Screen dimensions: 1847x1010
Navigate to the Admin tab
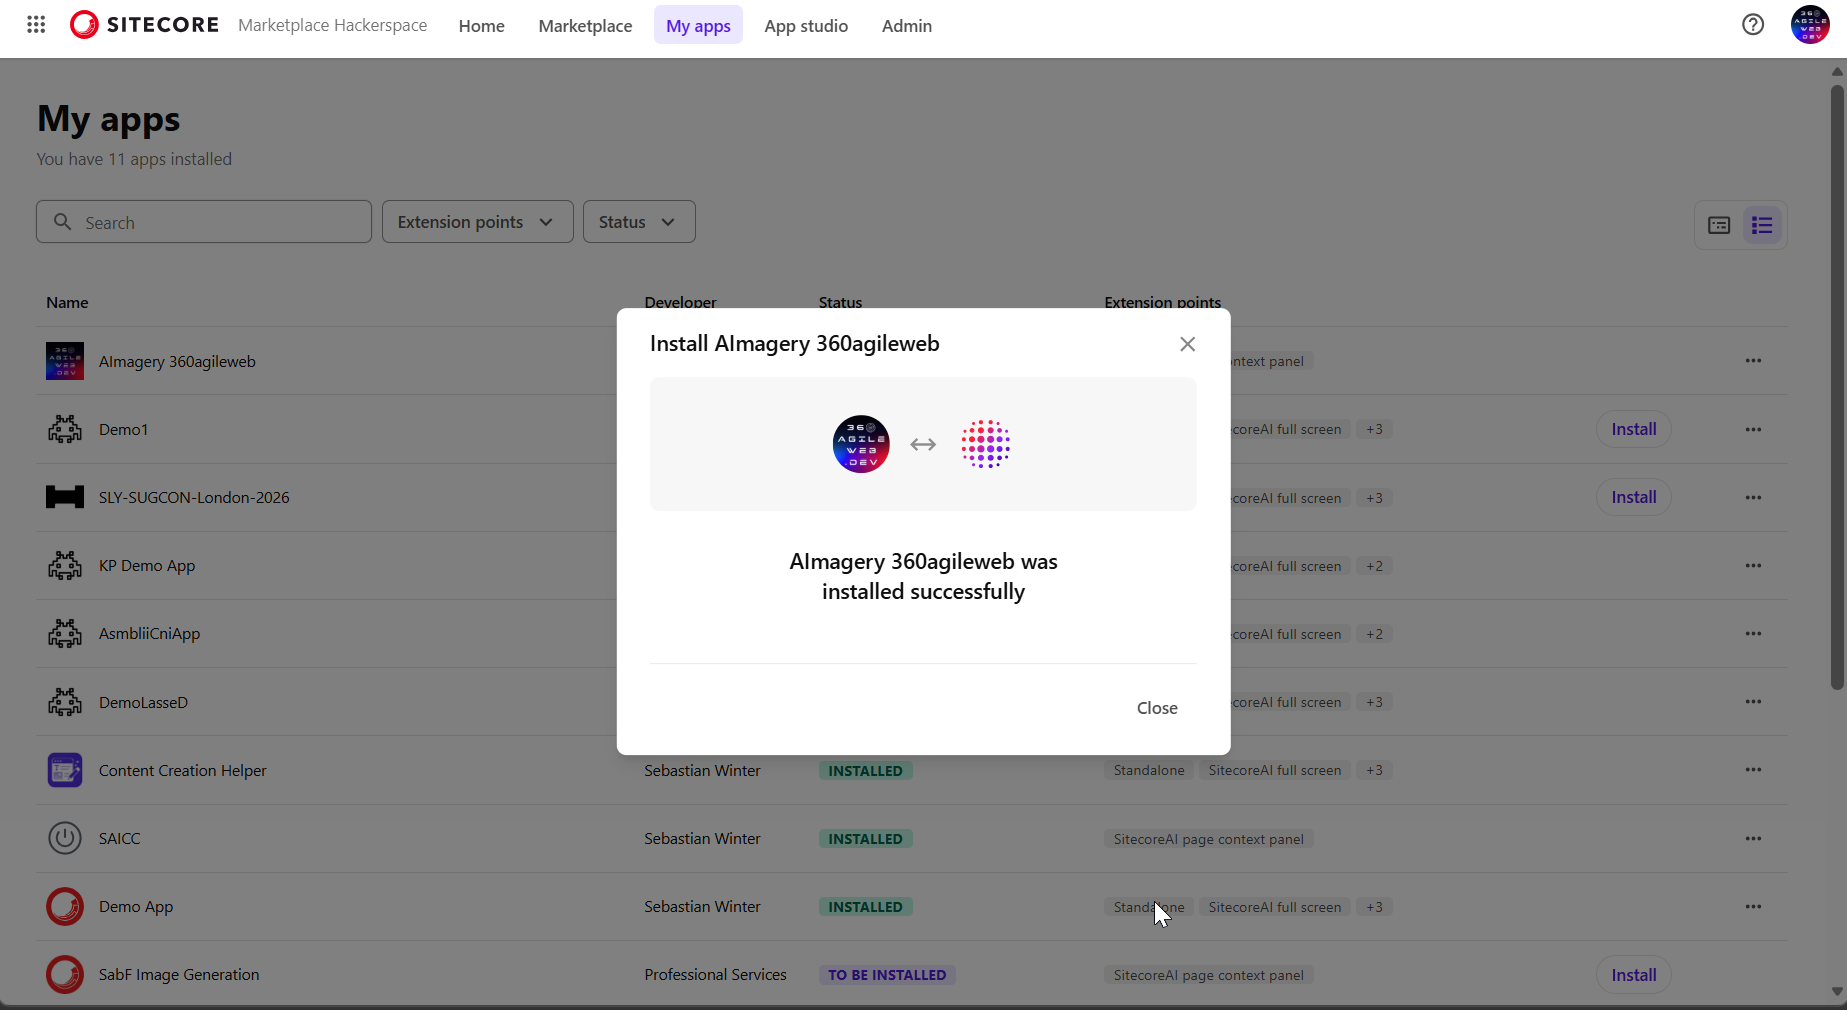906,26
